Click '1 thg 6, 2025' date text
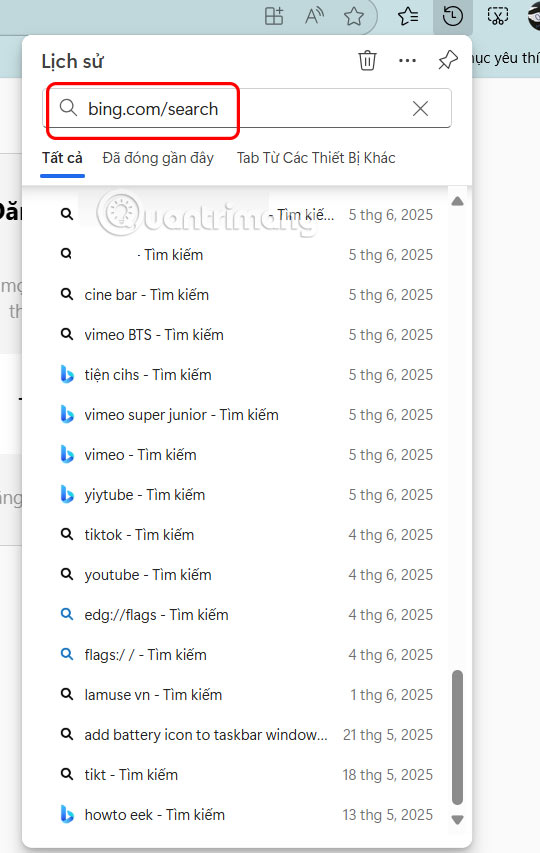The image size is (540, 853). [x=392, y=695]
